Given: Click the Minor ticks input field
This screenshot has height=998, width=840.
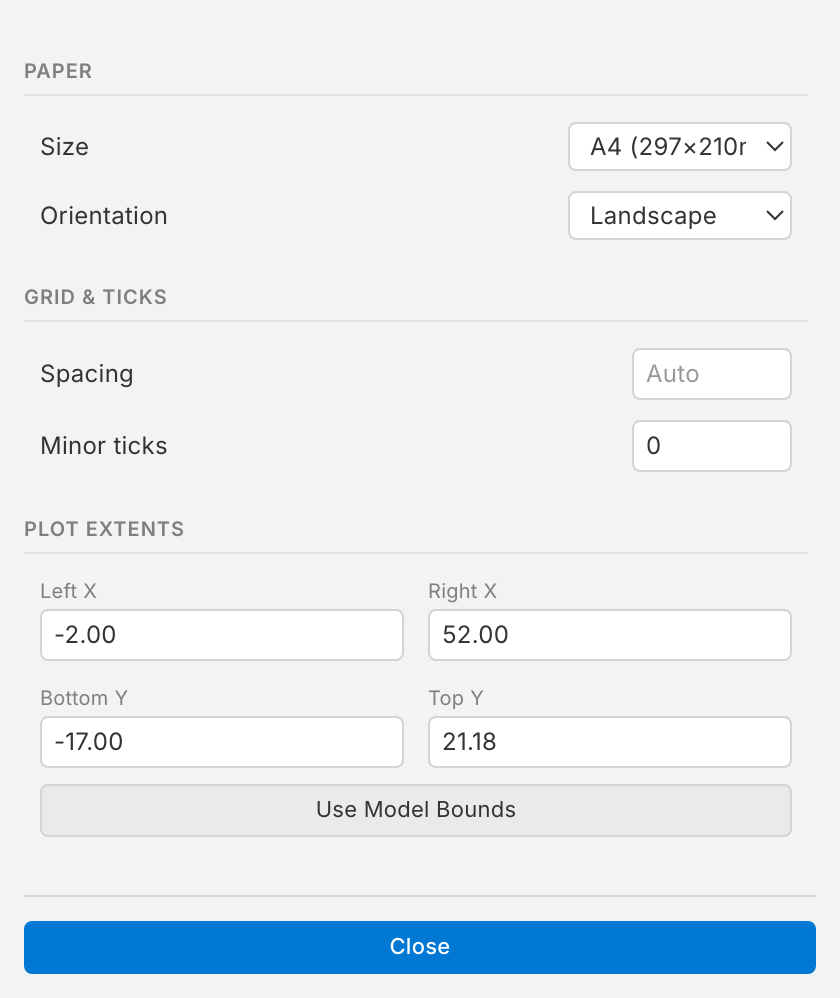Looking at the screenshot, I should point(711,446).
